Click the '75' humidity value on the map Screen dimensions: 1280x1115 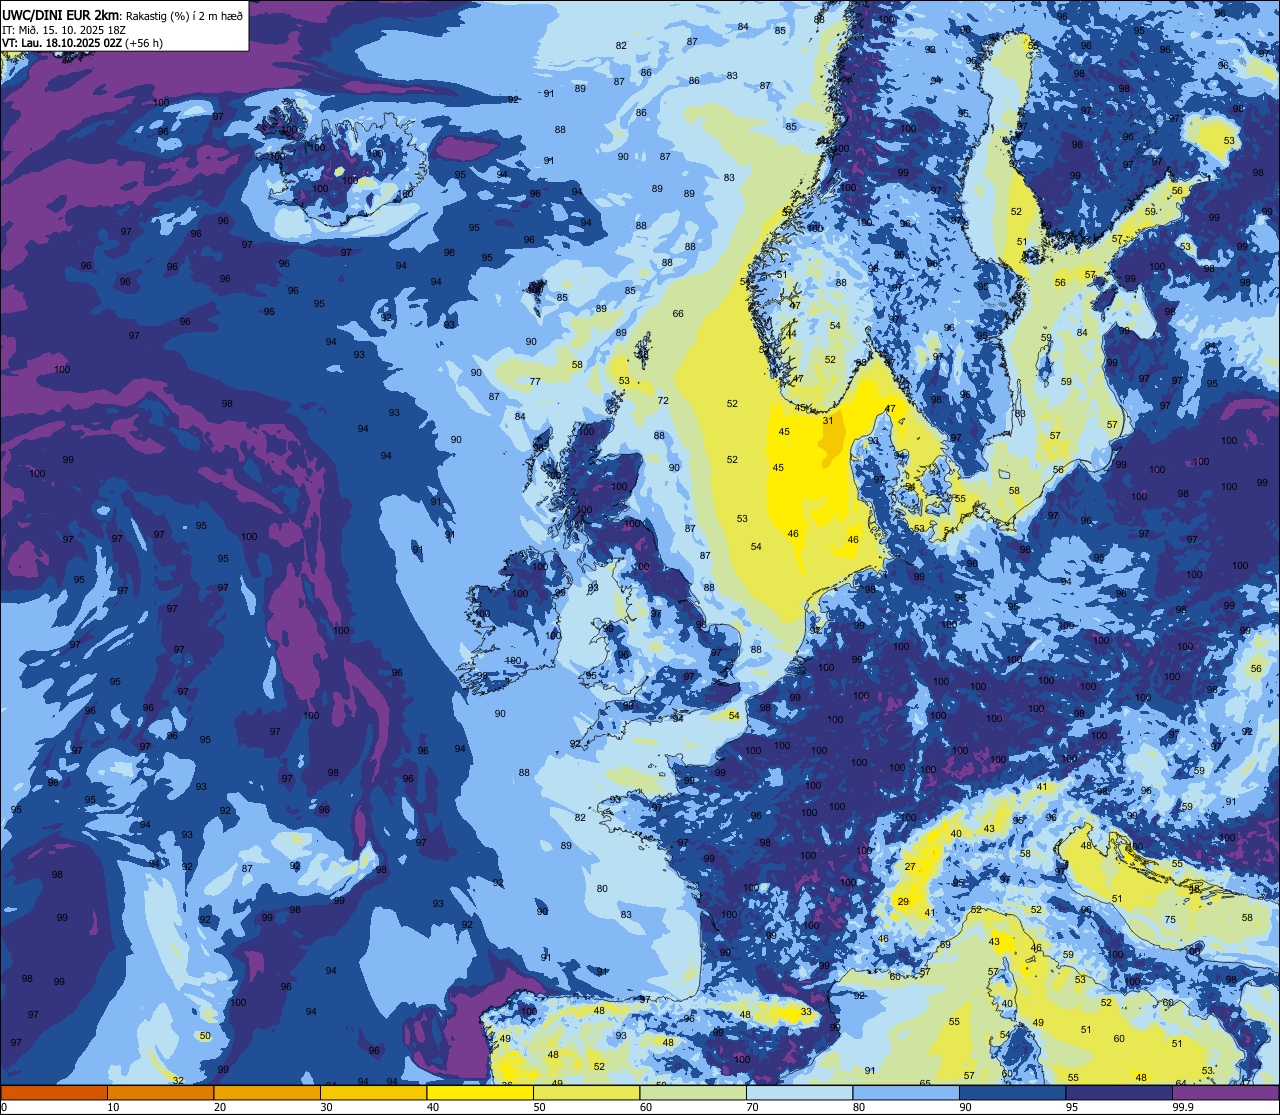coord(1170,920)
